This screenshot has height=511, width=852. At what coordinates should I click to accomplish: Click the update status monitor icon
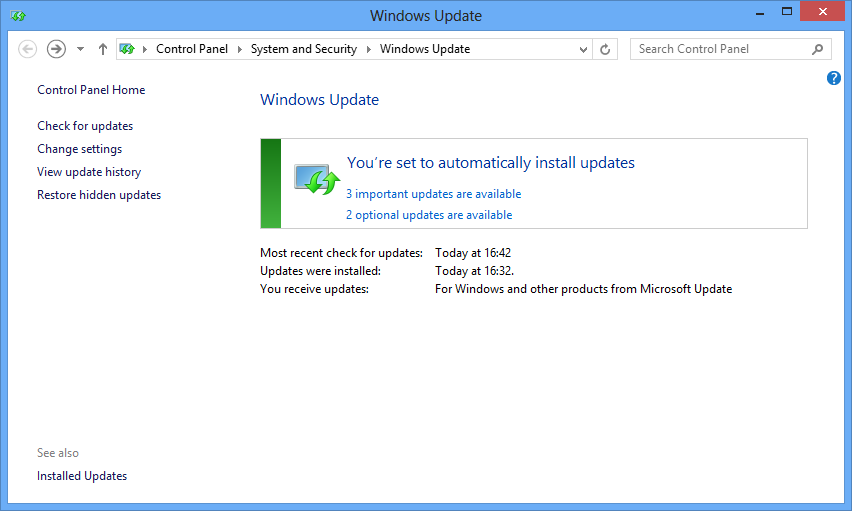[x=317, y=179]
